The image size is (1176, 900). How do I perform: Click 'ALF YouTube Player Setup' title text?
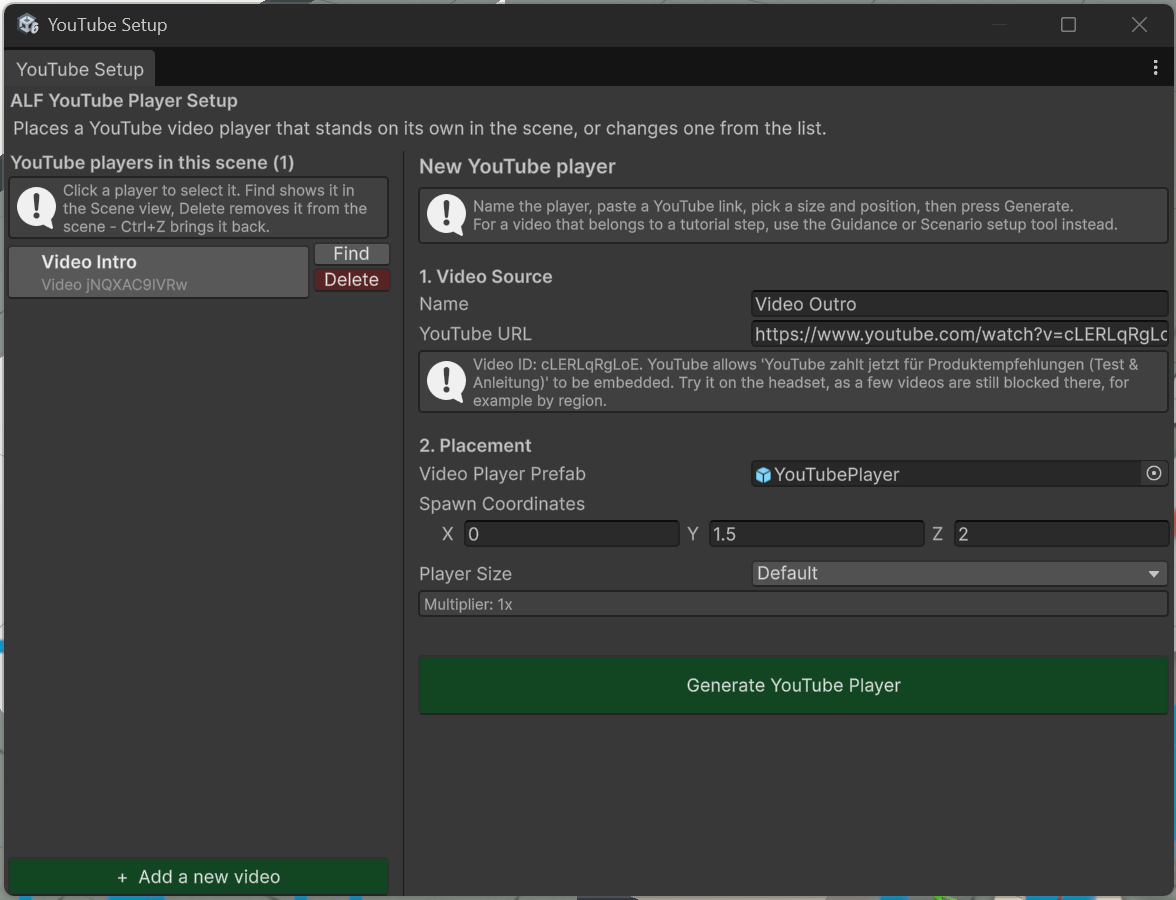tap(124, 100)
